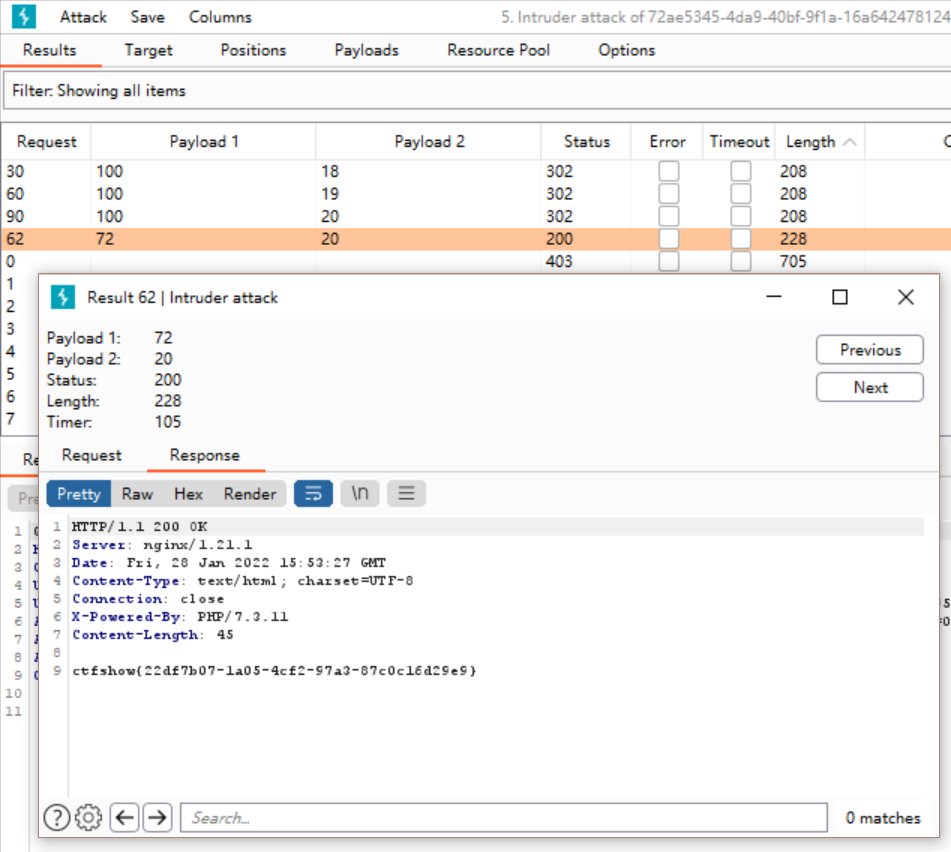Sort by Length column arrow
The height and width of the screenshot is (852, 951).
(x=850, y=142)
